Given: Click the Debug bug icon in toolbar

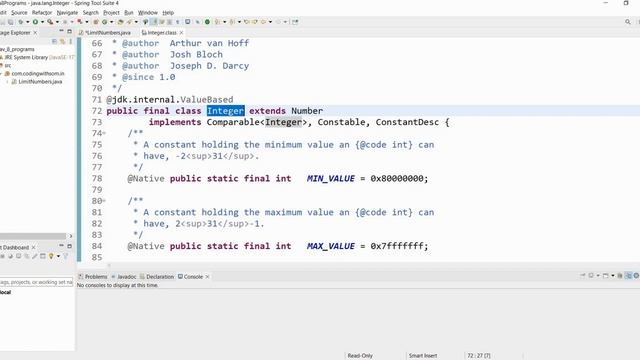Looking at the screenshot, I should click(20, 22).
